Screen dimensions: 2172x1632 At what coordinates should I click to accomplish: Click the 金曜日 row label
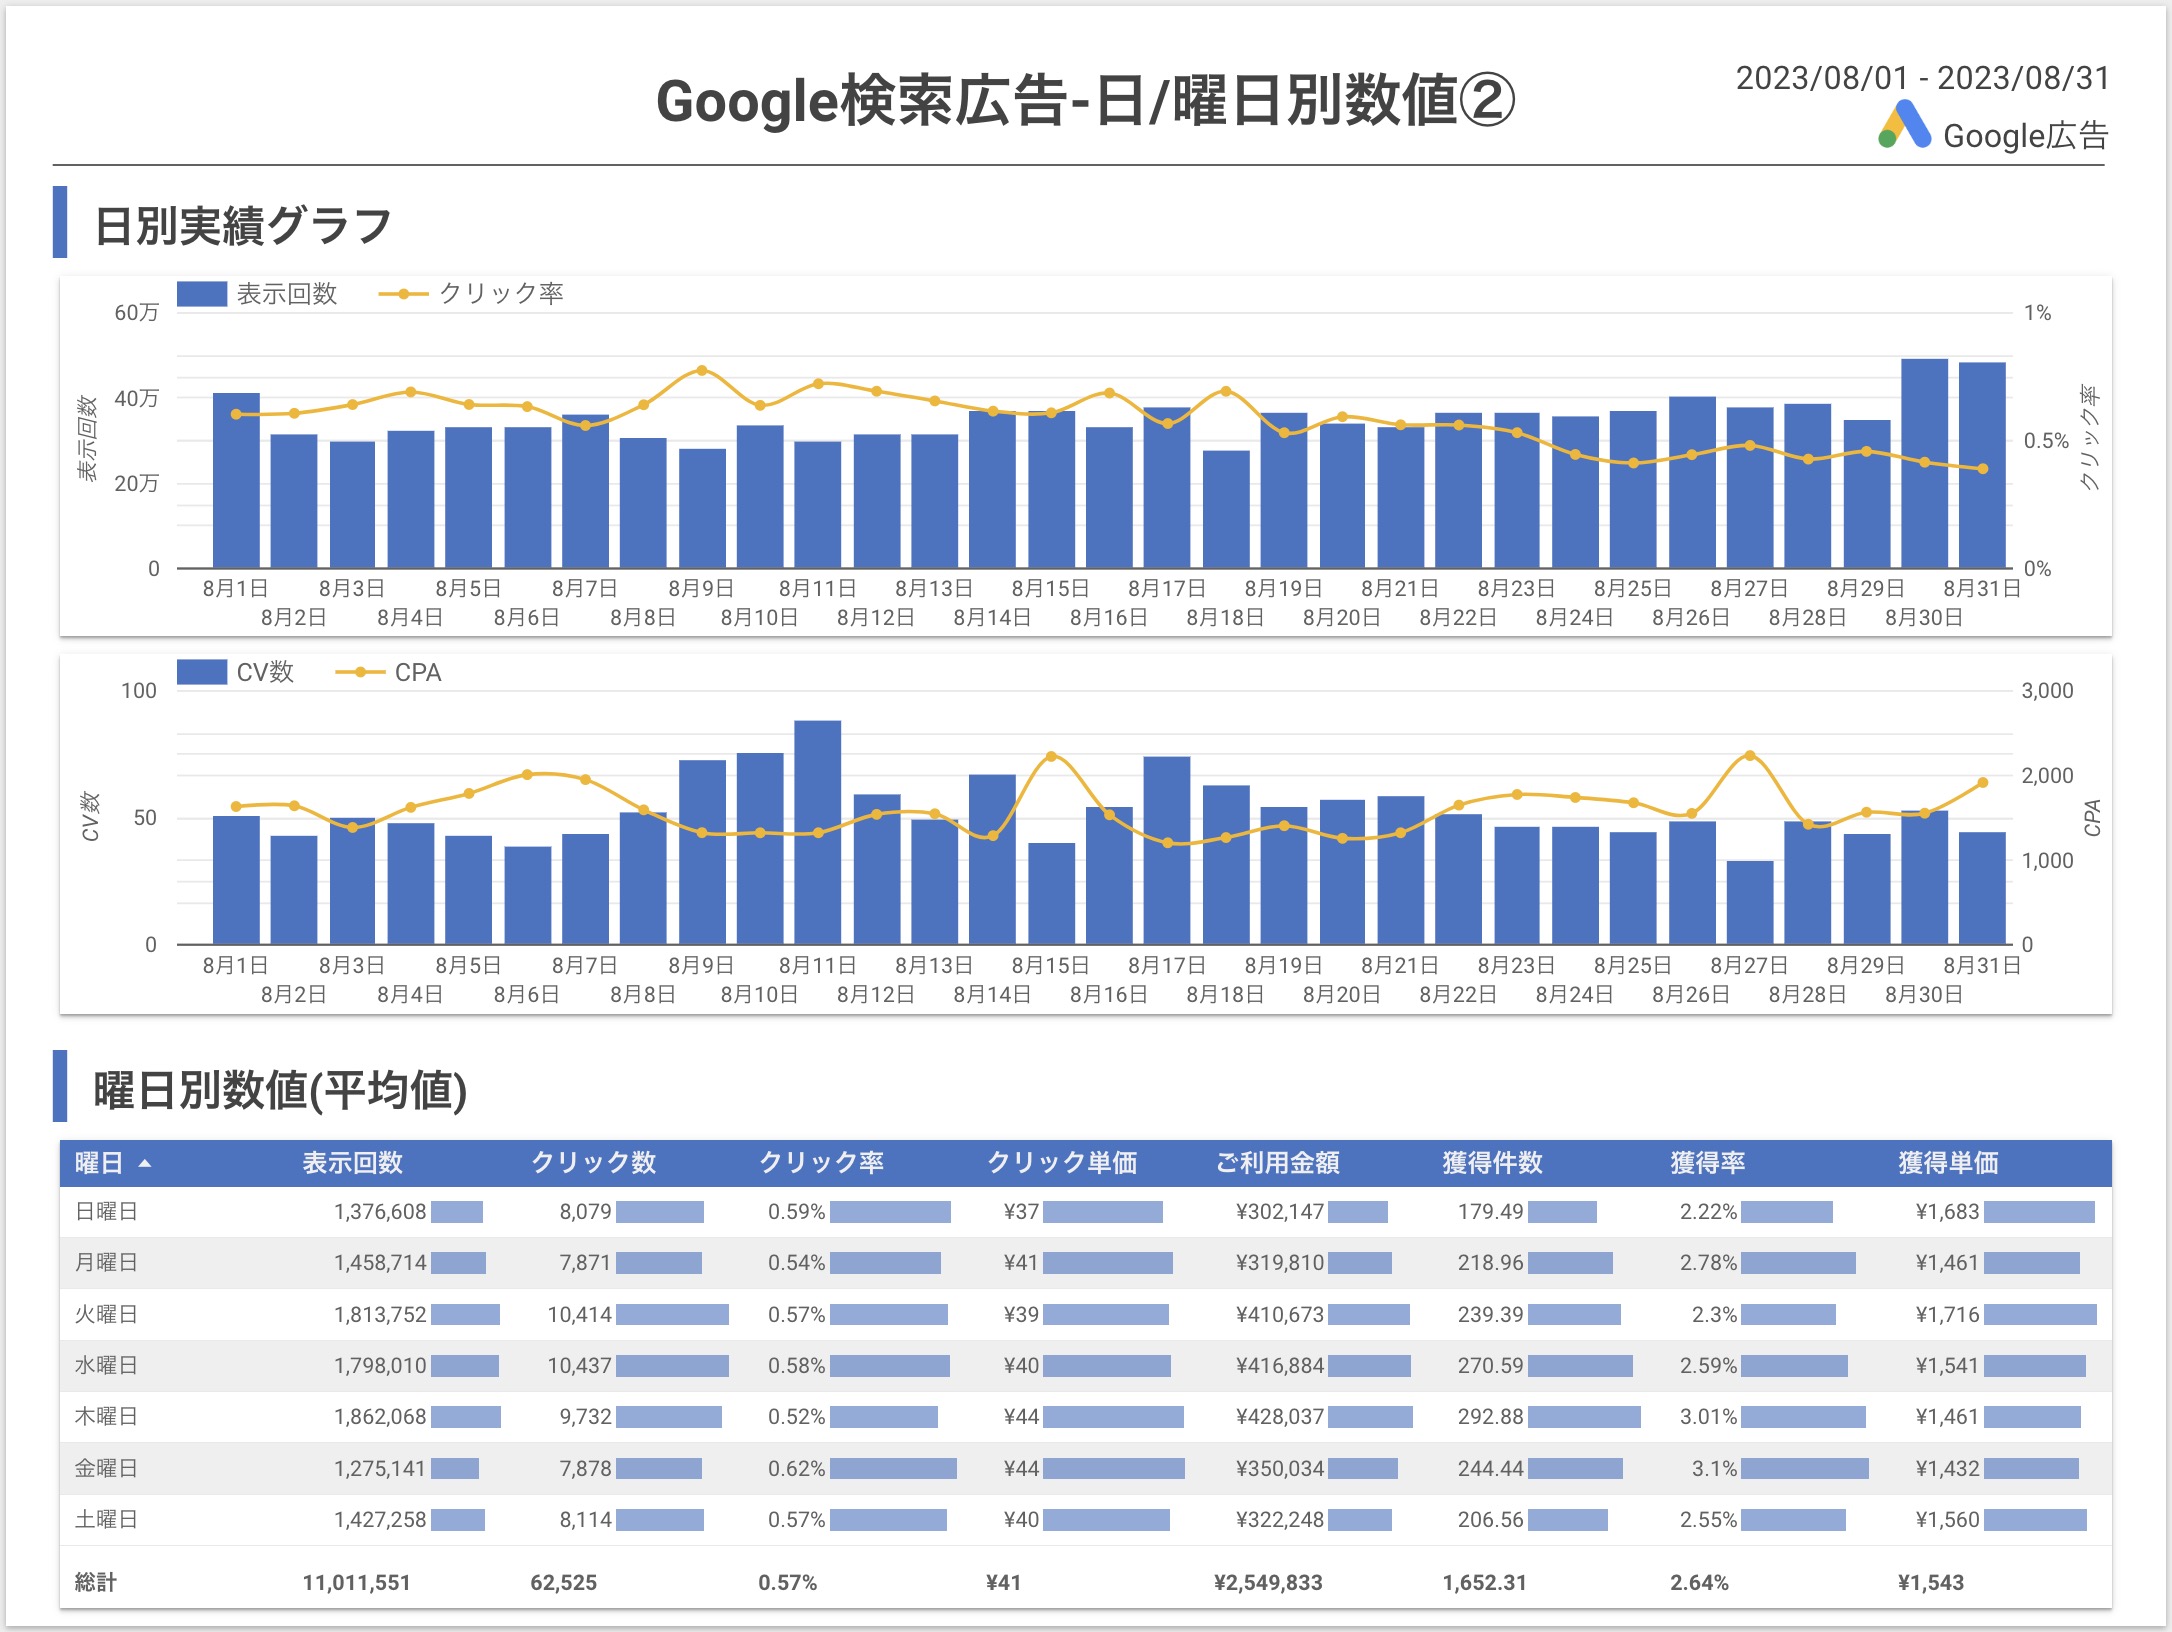(106, 1468)
